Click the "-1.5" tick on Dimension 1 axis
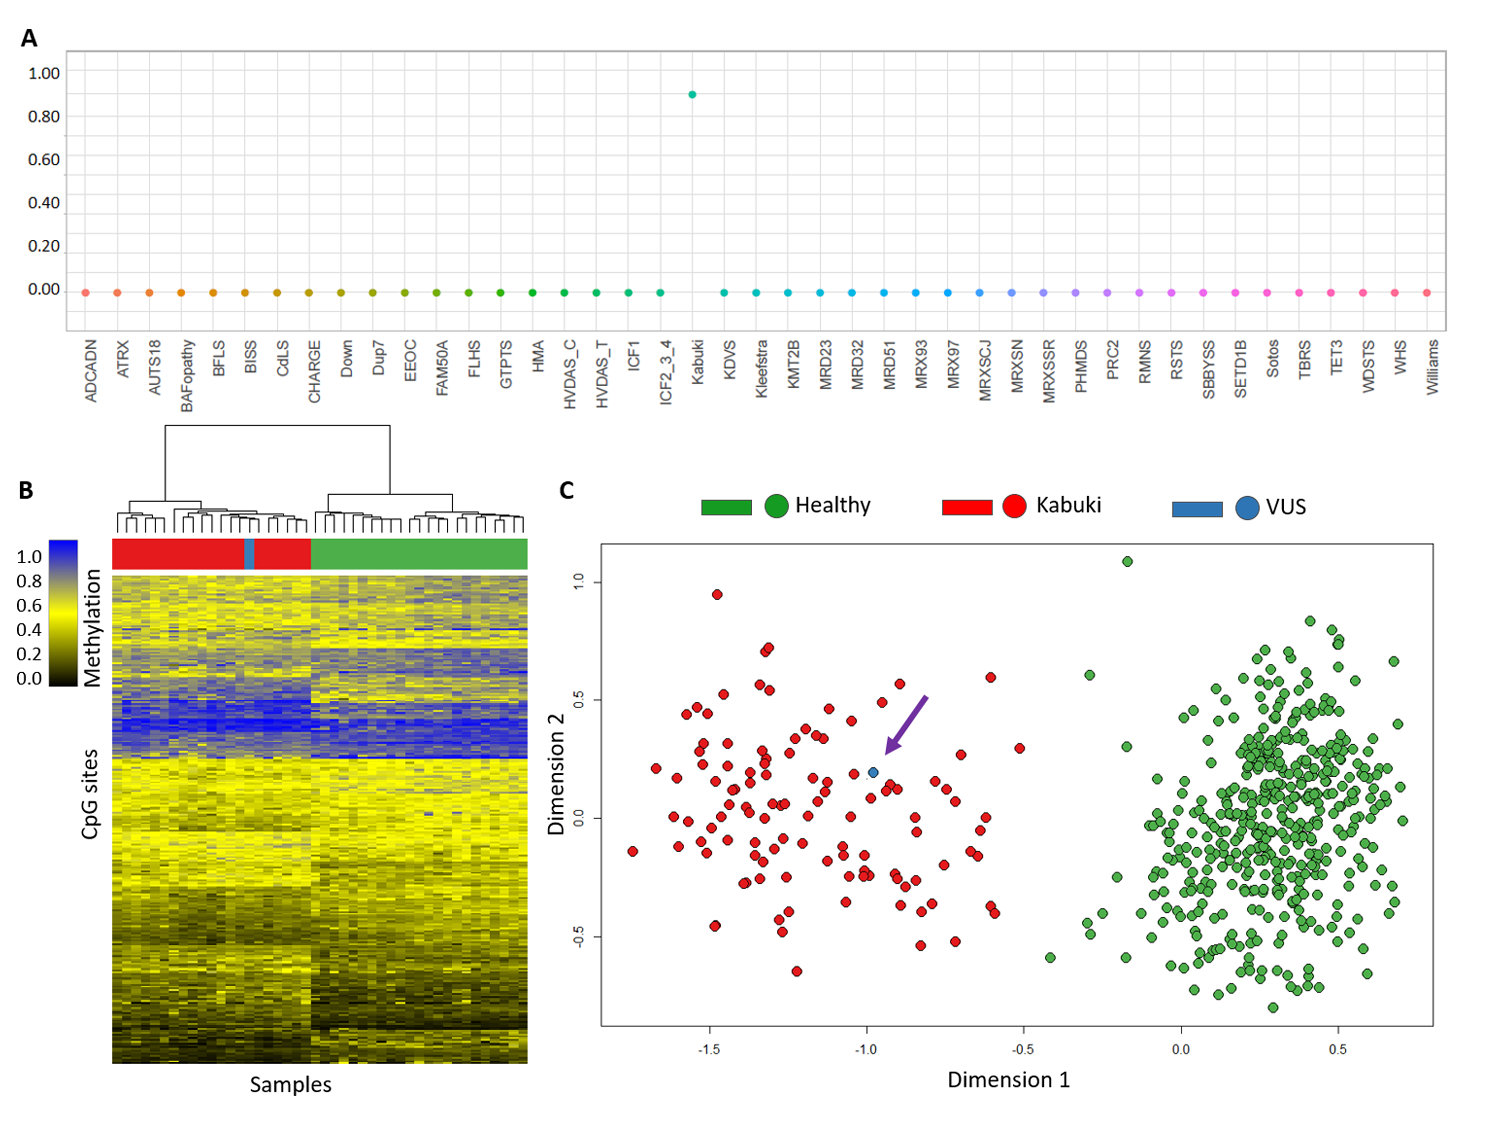1492x1135 pixels. pos(709,1050)
